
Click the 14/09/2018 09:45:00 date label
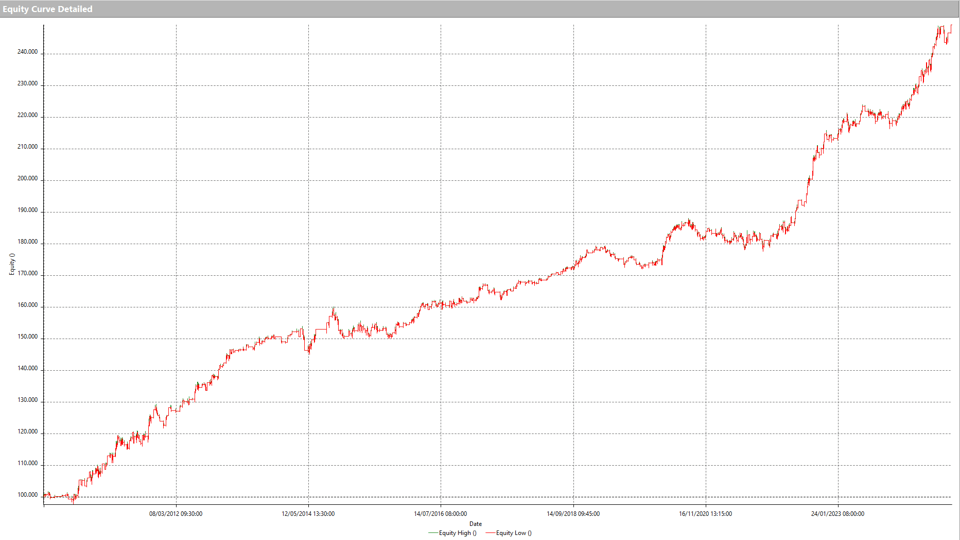[573, 513]
